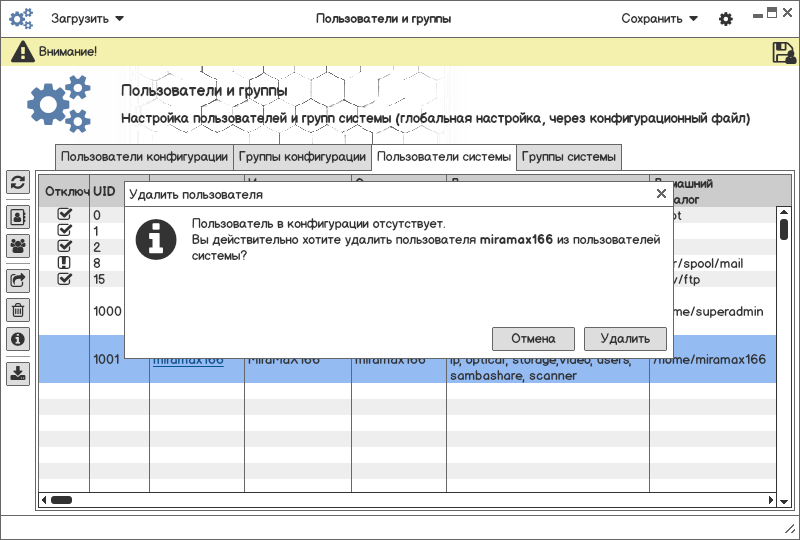Viewport: 800px width, 540px height.
Task: Switch to the Пользователи конфигурации tab
Action: click(x=144, y=157)
